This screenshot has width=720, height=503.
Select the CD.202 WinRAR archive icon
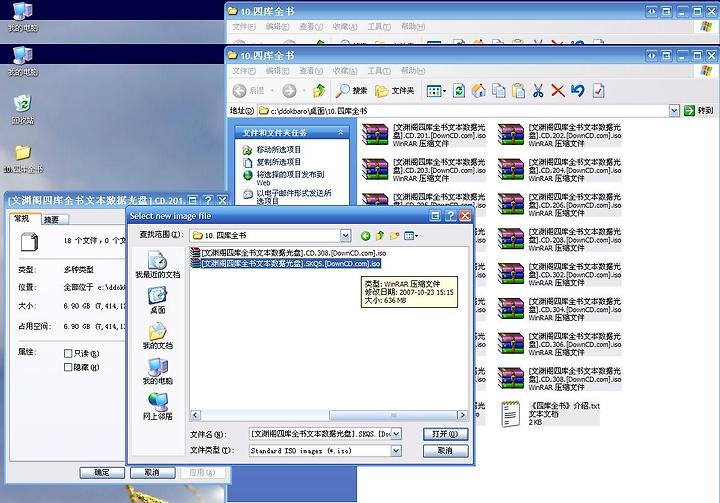[511, 135]
